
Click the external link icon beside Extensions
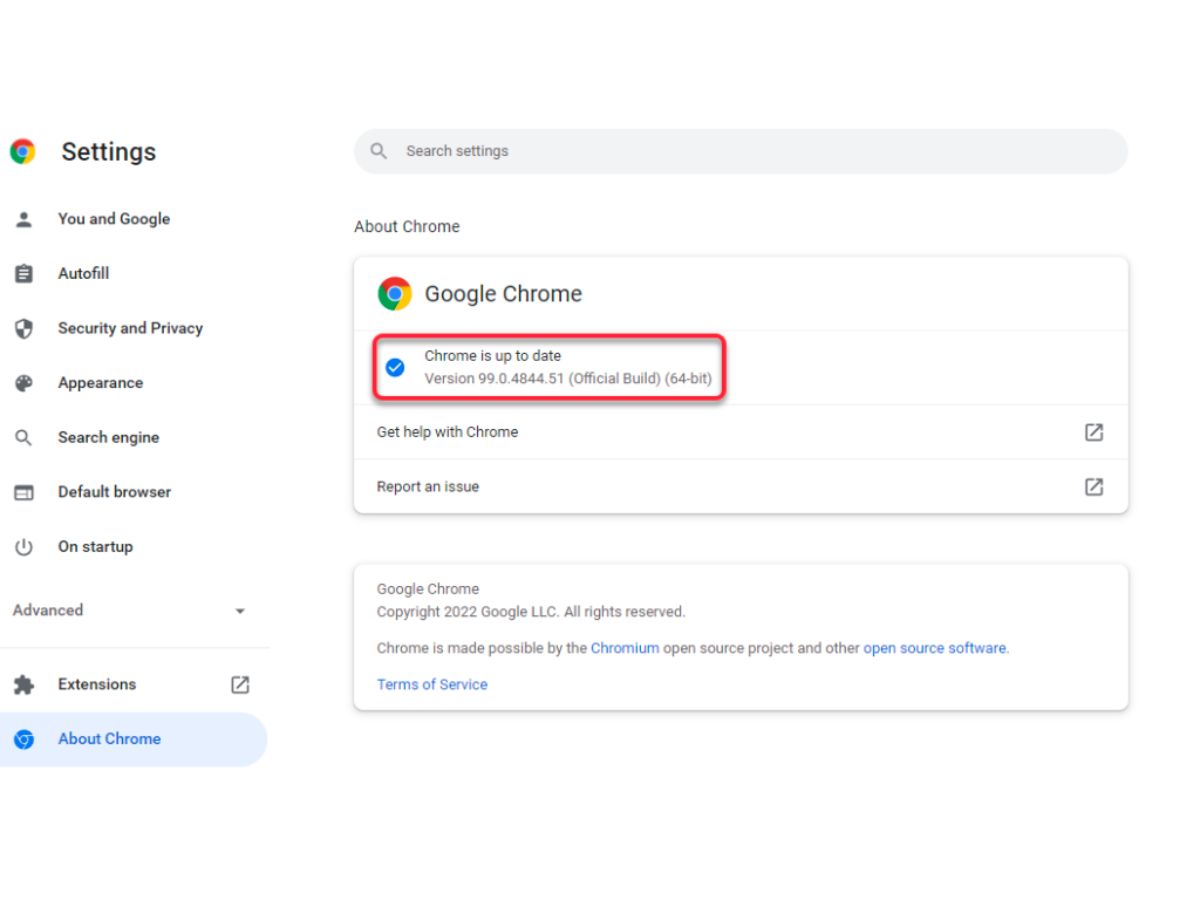(x=240, y=685)
